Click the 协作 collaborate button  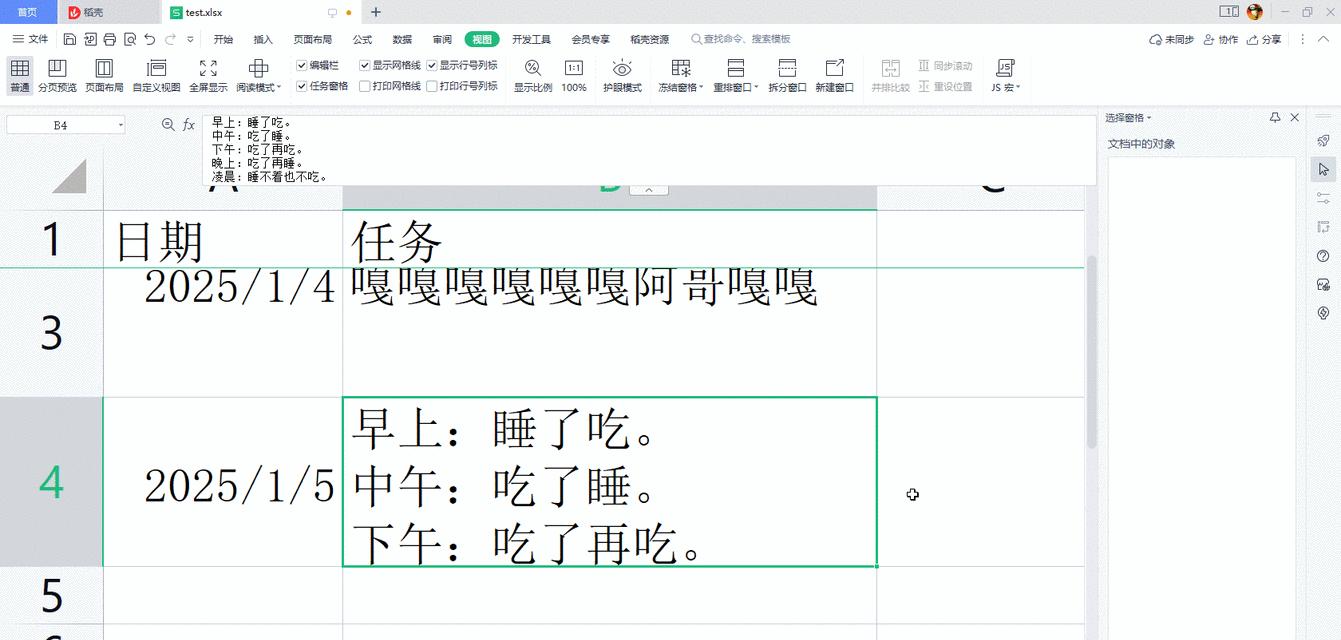coord(1220,40)
